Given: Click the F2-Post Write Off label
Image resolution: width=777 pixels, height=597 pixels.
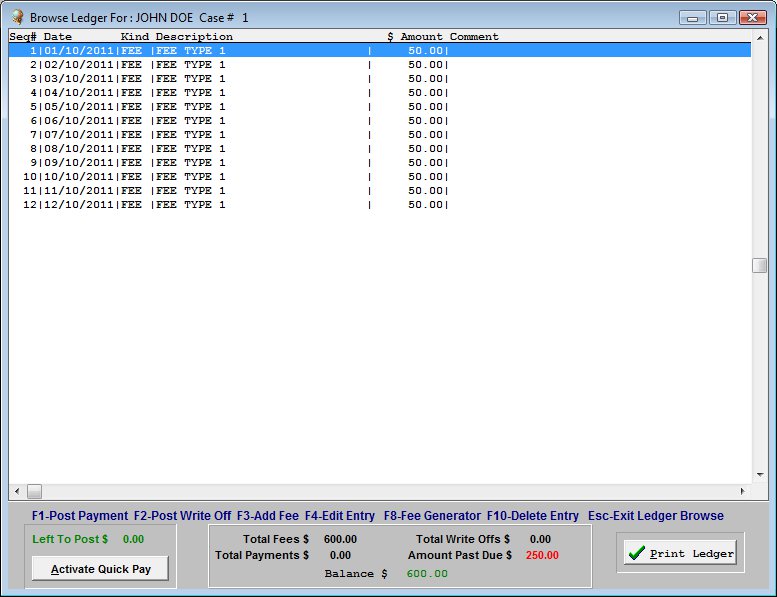Looking at the screenshot, I should click(182, 516).
